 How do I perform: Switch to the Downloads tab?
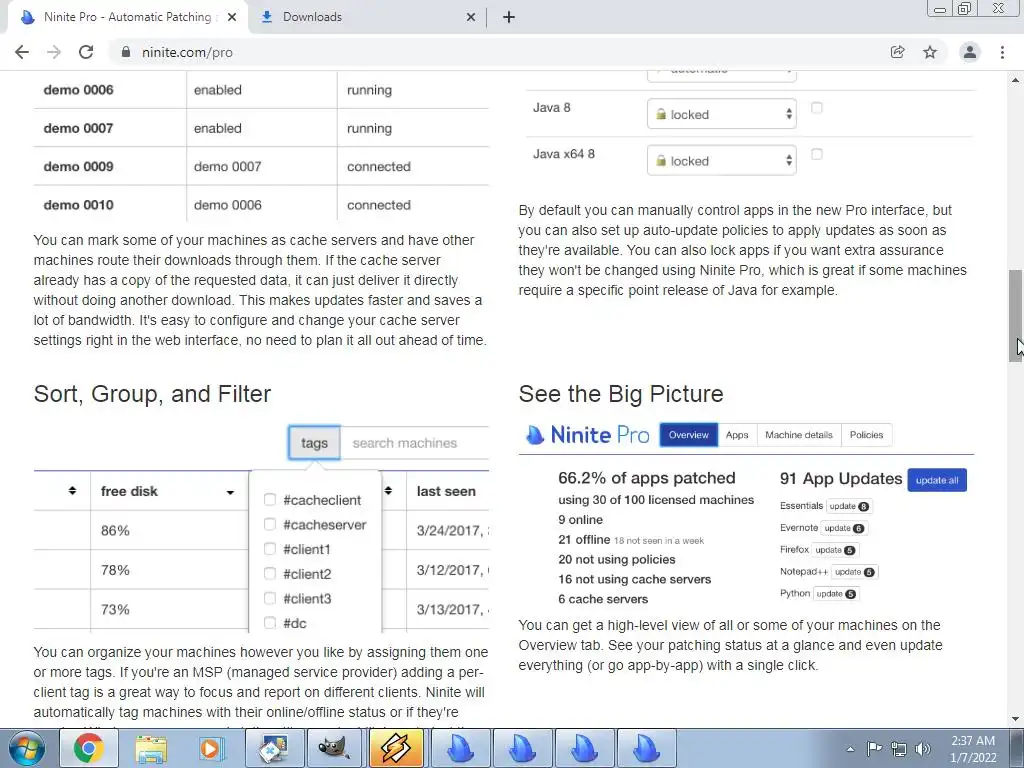(x=368, y=17)
